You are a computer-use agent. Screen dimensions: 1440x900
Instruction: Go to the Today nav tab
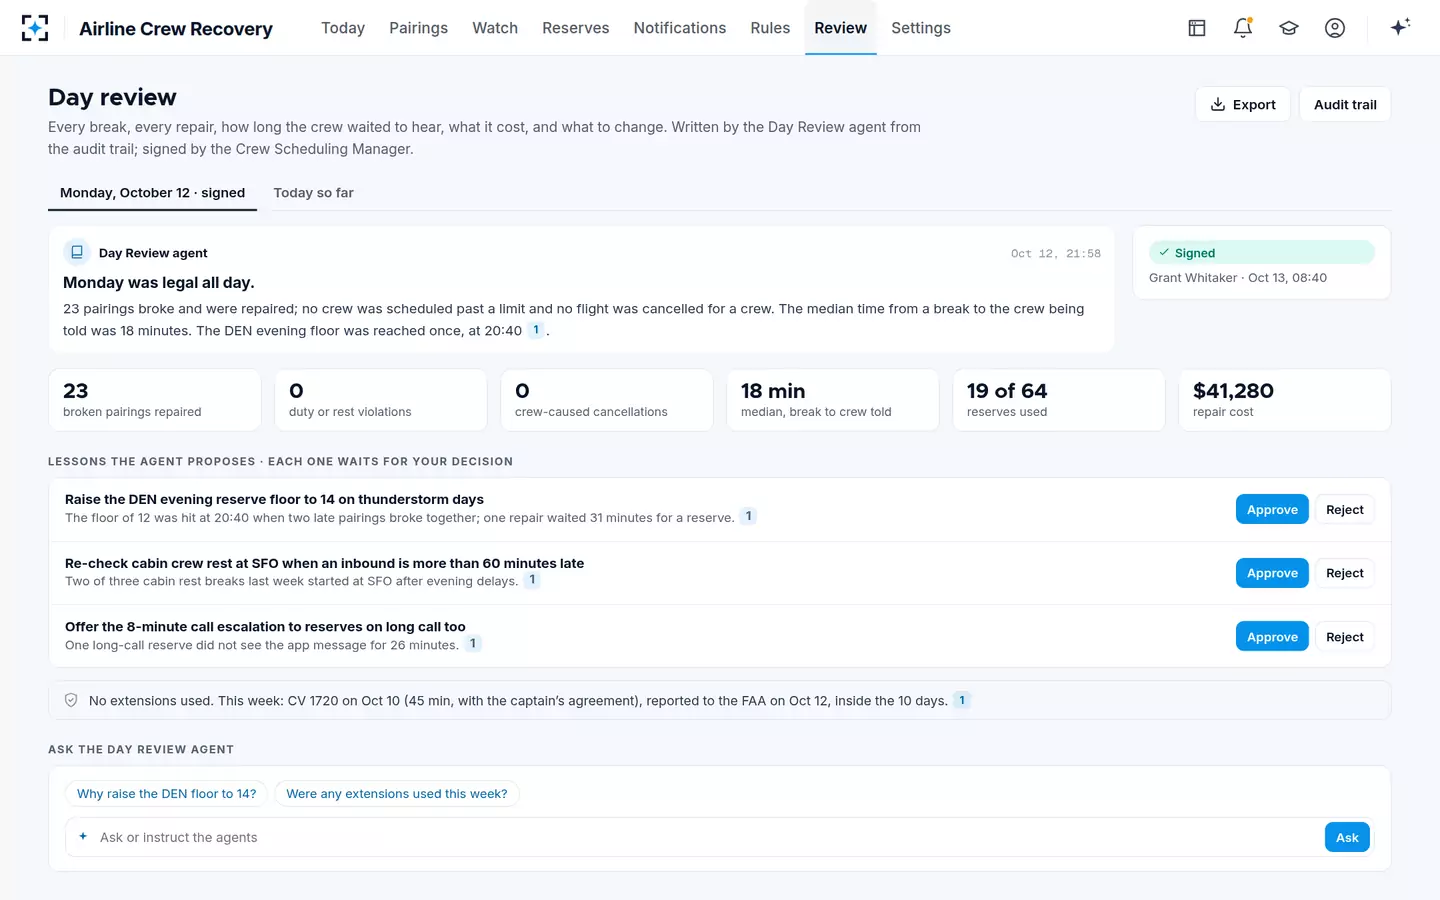point(343,28)
